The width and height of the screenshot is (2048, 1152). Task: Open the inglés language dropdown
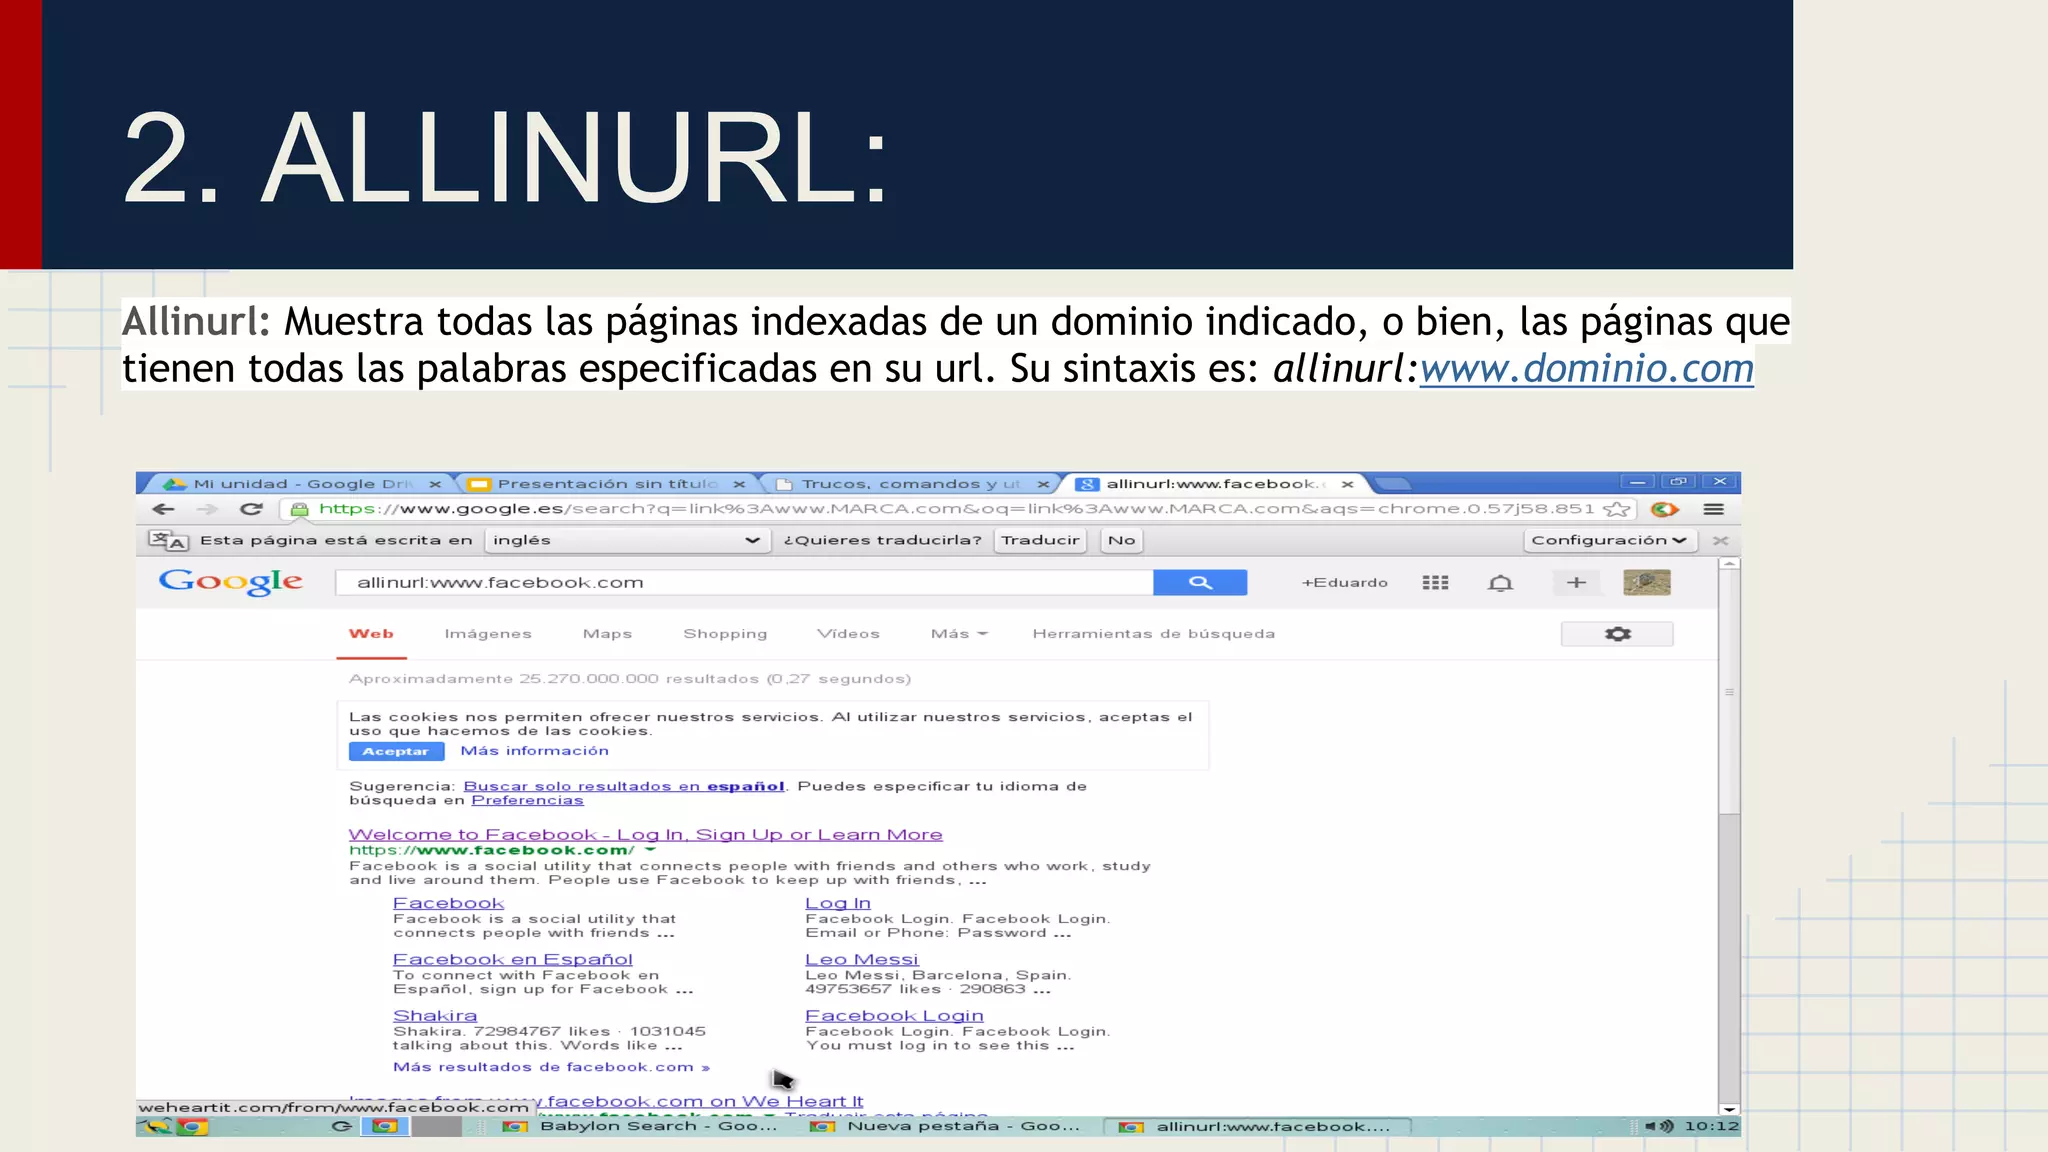click(626, 540)
